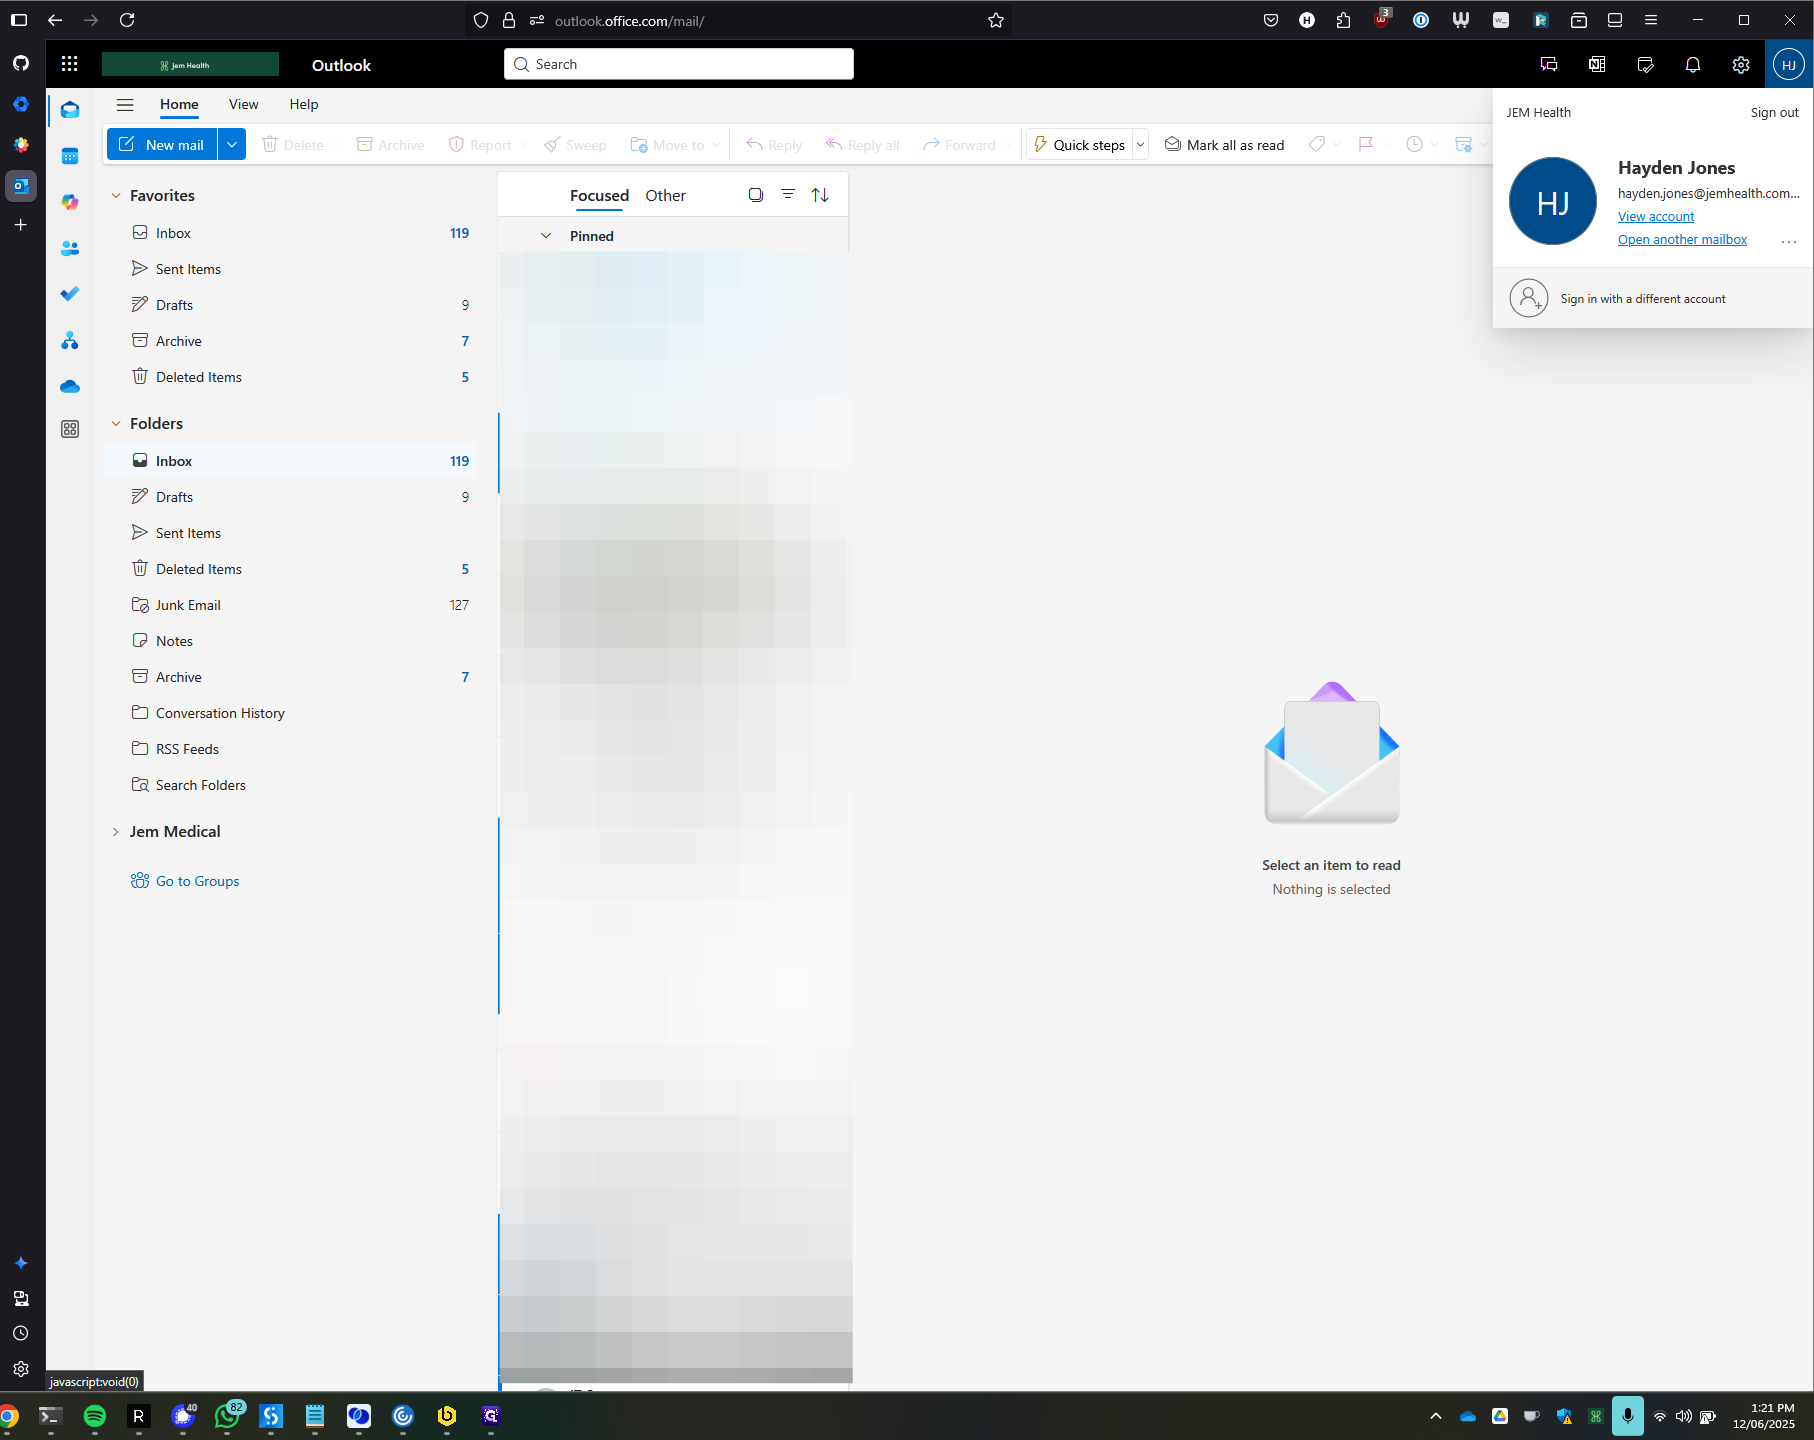Click the select-all messages icon
The height and width of the screenshot is (1440, 1814).
point(756,195)
